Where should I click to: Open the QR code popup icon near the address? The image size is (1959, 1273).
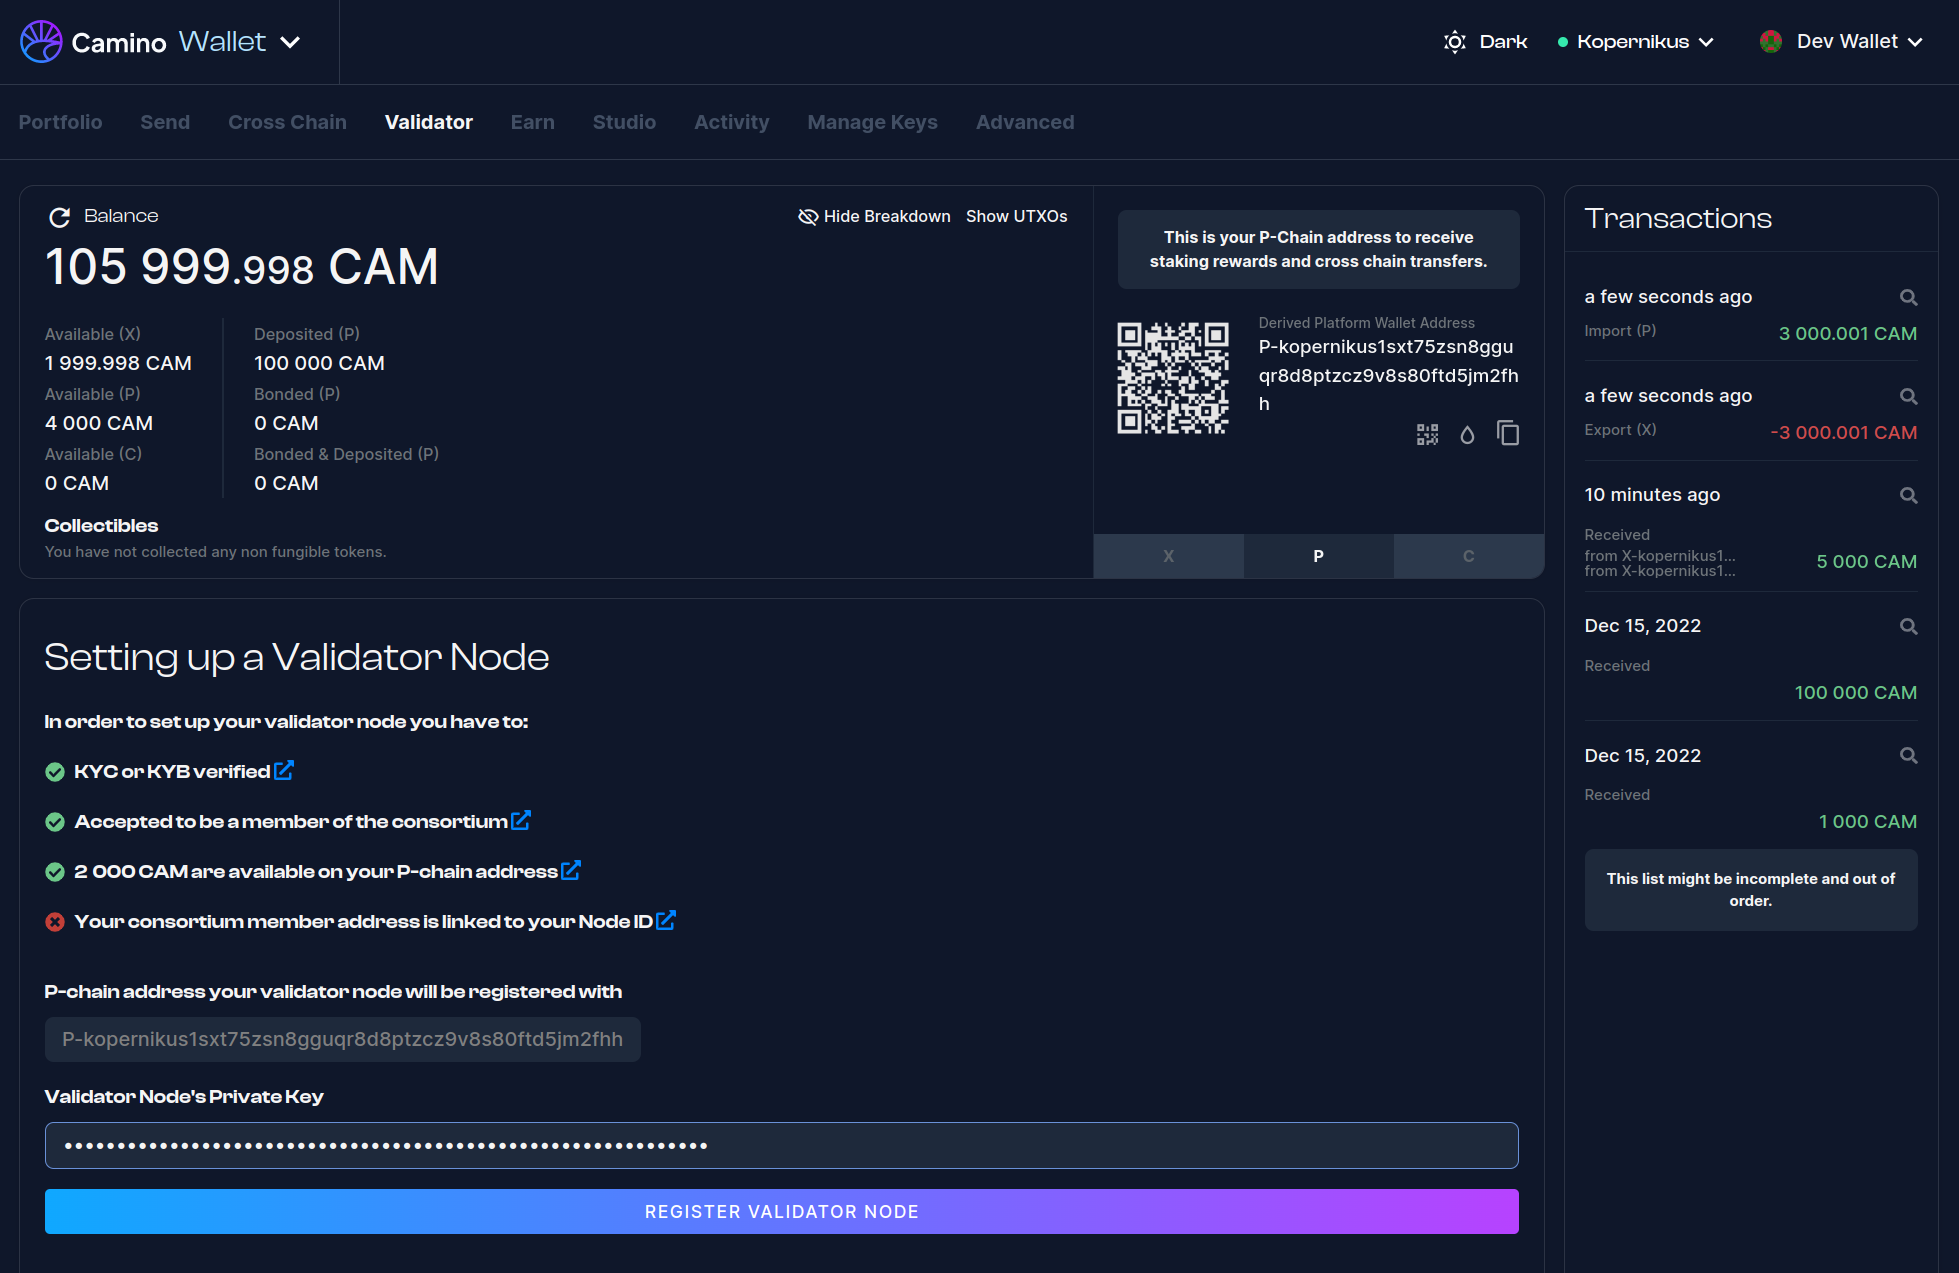coord(1427,434)
